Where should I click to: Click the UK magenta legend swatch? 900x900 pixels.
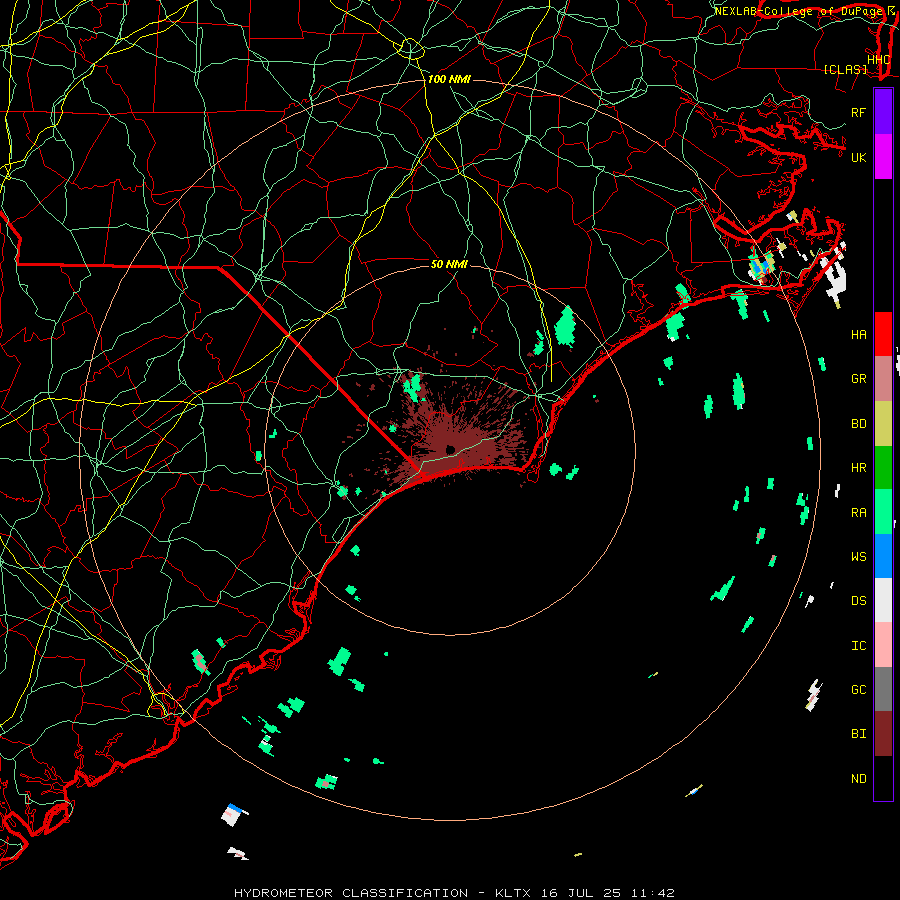883,157
